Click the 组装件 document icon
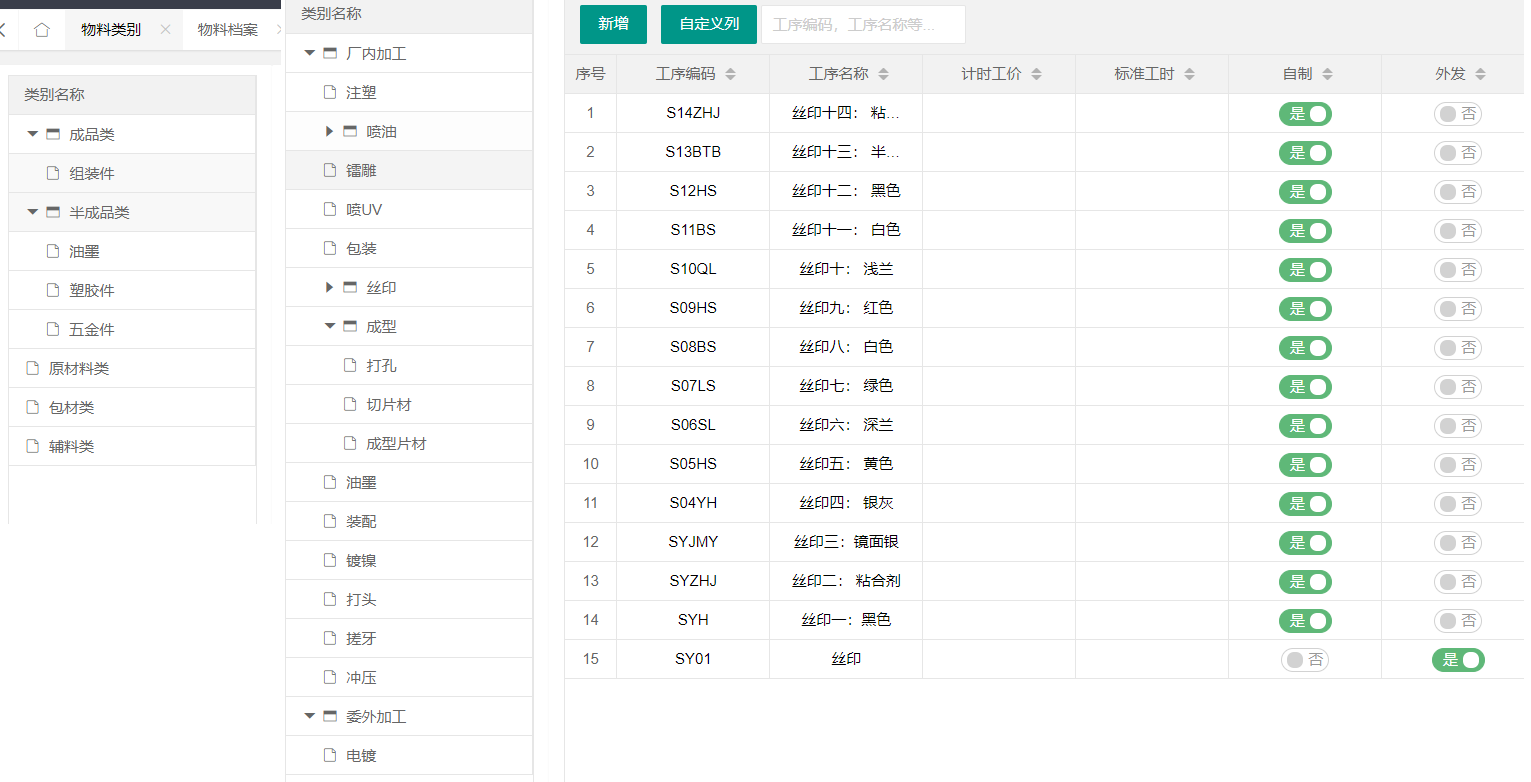This screenshot has width=1531, height=782. pos(53,174)
